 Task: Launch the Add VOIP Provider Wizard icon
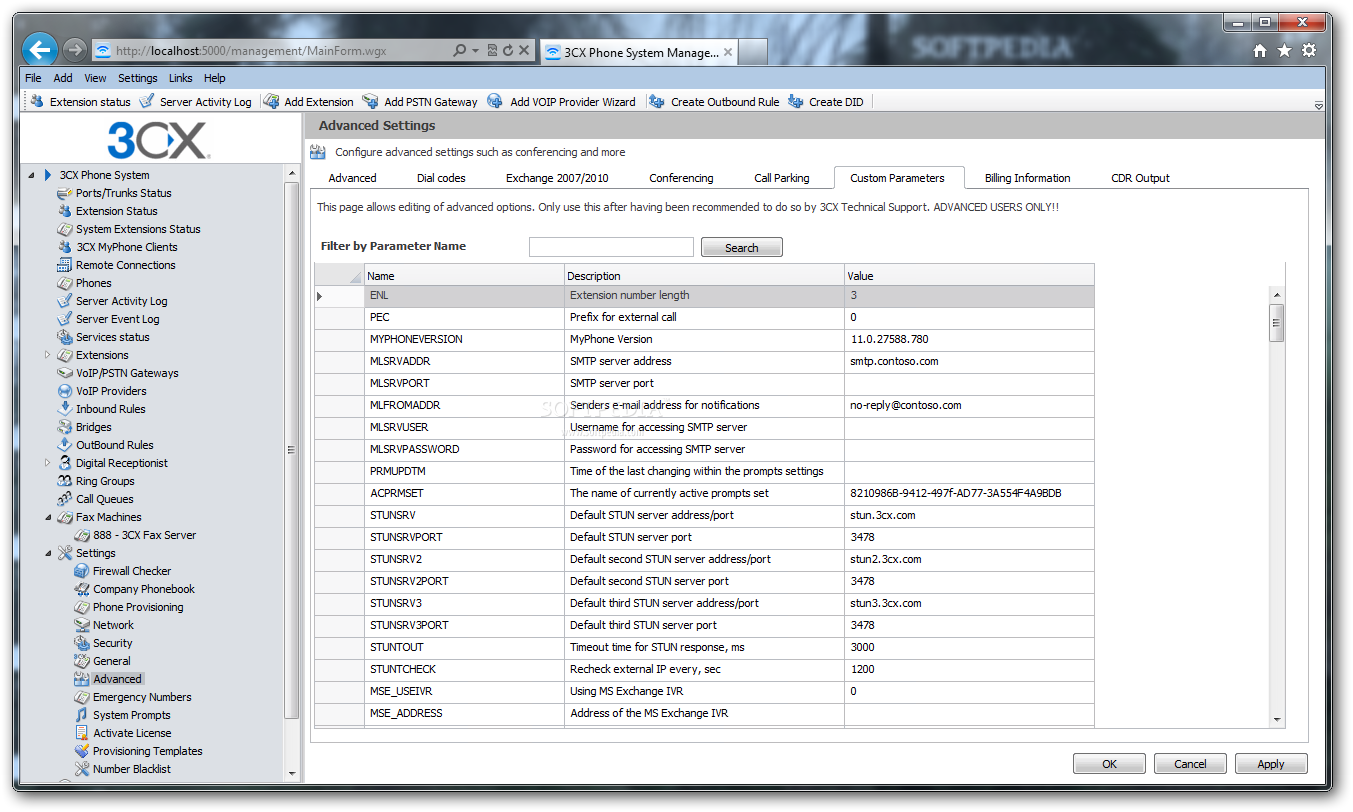(495, 101)
